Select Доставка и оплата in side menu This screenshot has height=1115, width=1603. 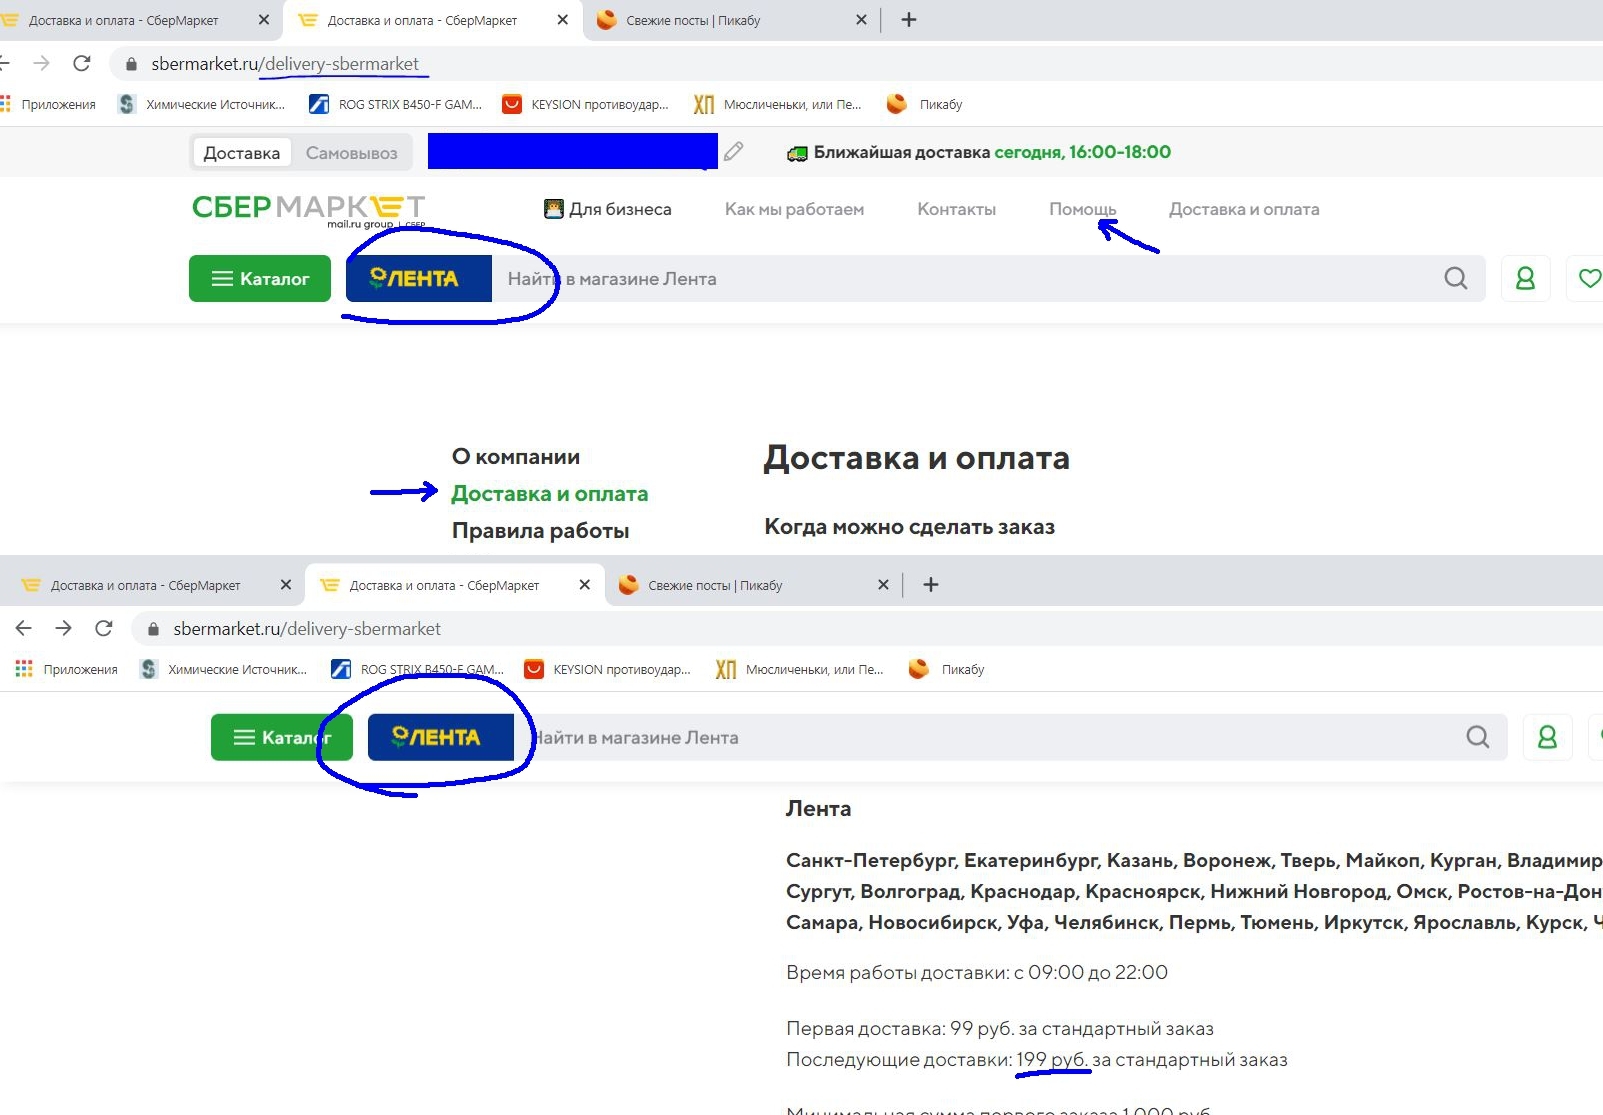549,494
